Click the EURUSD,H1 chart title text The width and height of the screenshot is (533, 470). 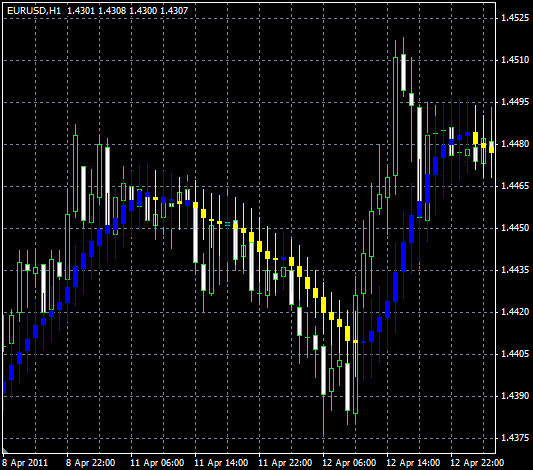(34, 11)
